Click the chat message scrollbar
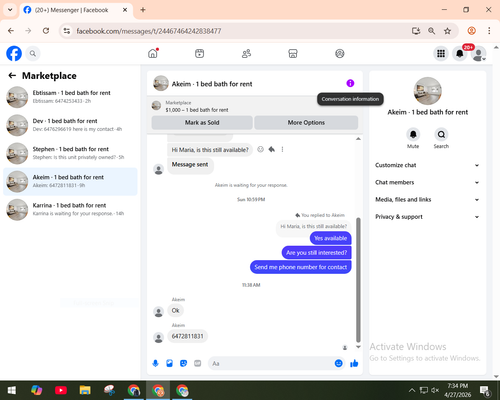This screenshot has width=500, height=400. pyautogui.click(x=358, y=280)
